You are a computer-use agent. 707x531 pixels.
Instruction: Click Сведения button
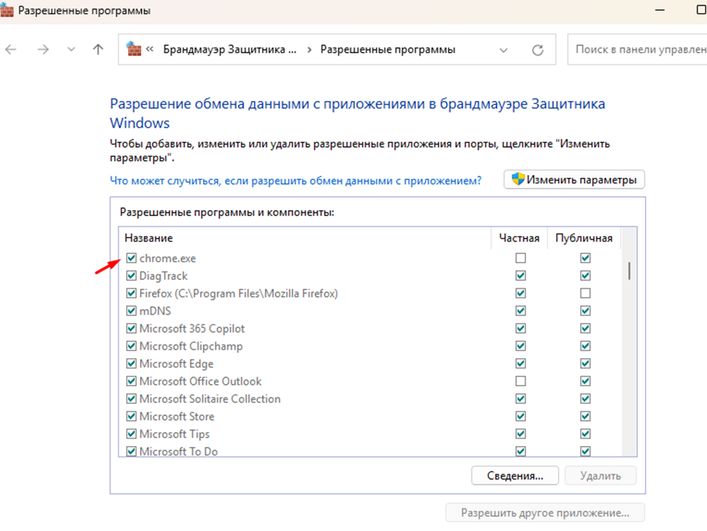pyautogui.click(x=515, y=476)
